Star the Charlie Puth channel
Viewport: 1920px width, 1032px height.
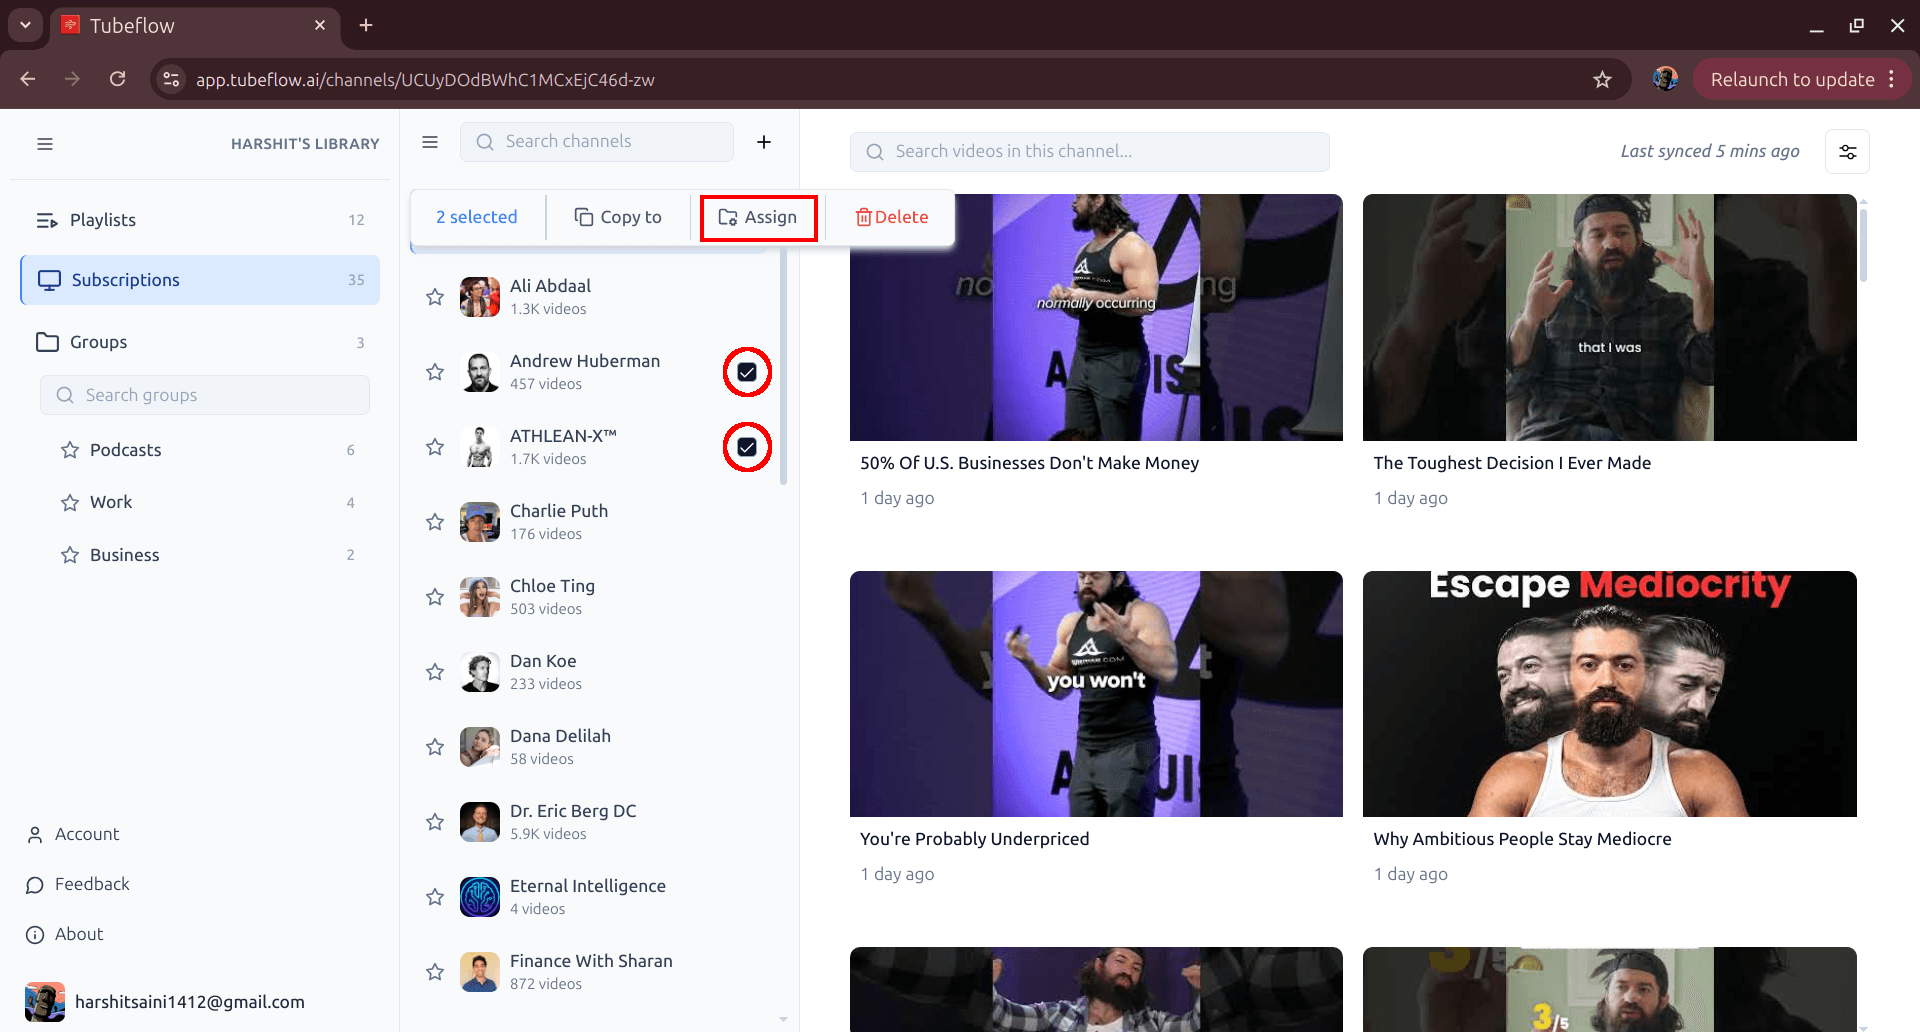(434, 521)
